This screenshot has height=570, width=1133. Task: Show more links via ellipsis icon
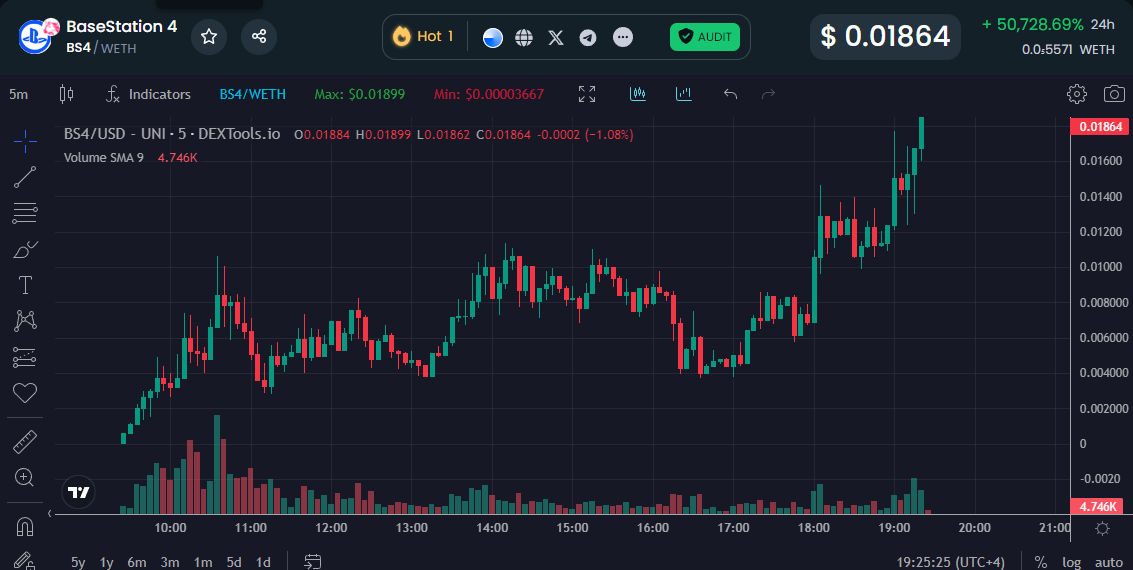click(x=623, y=37)
